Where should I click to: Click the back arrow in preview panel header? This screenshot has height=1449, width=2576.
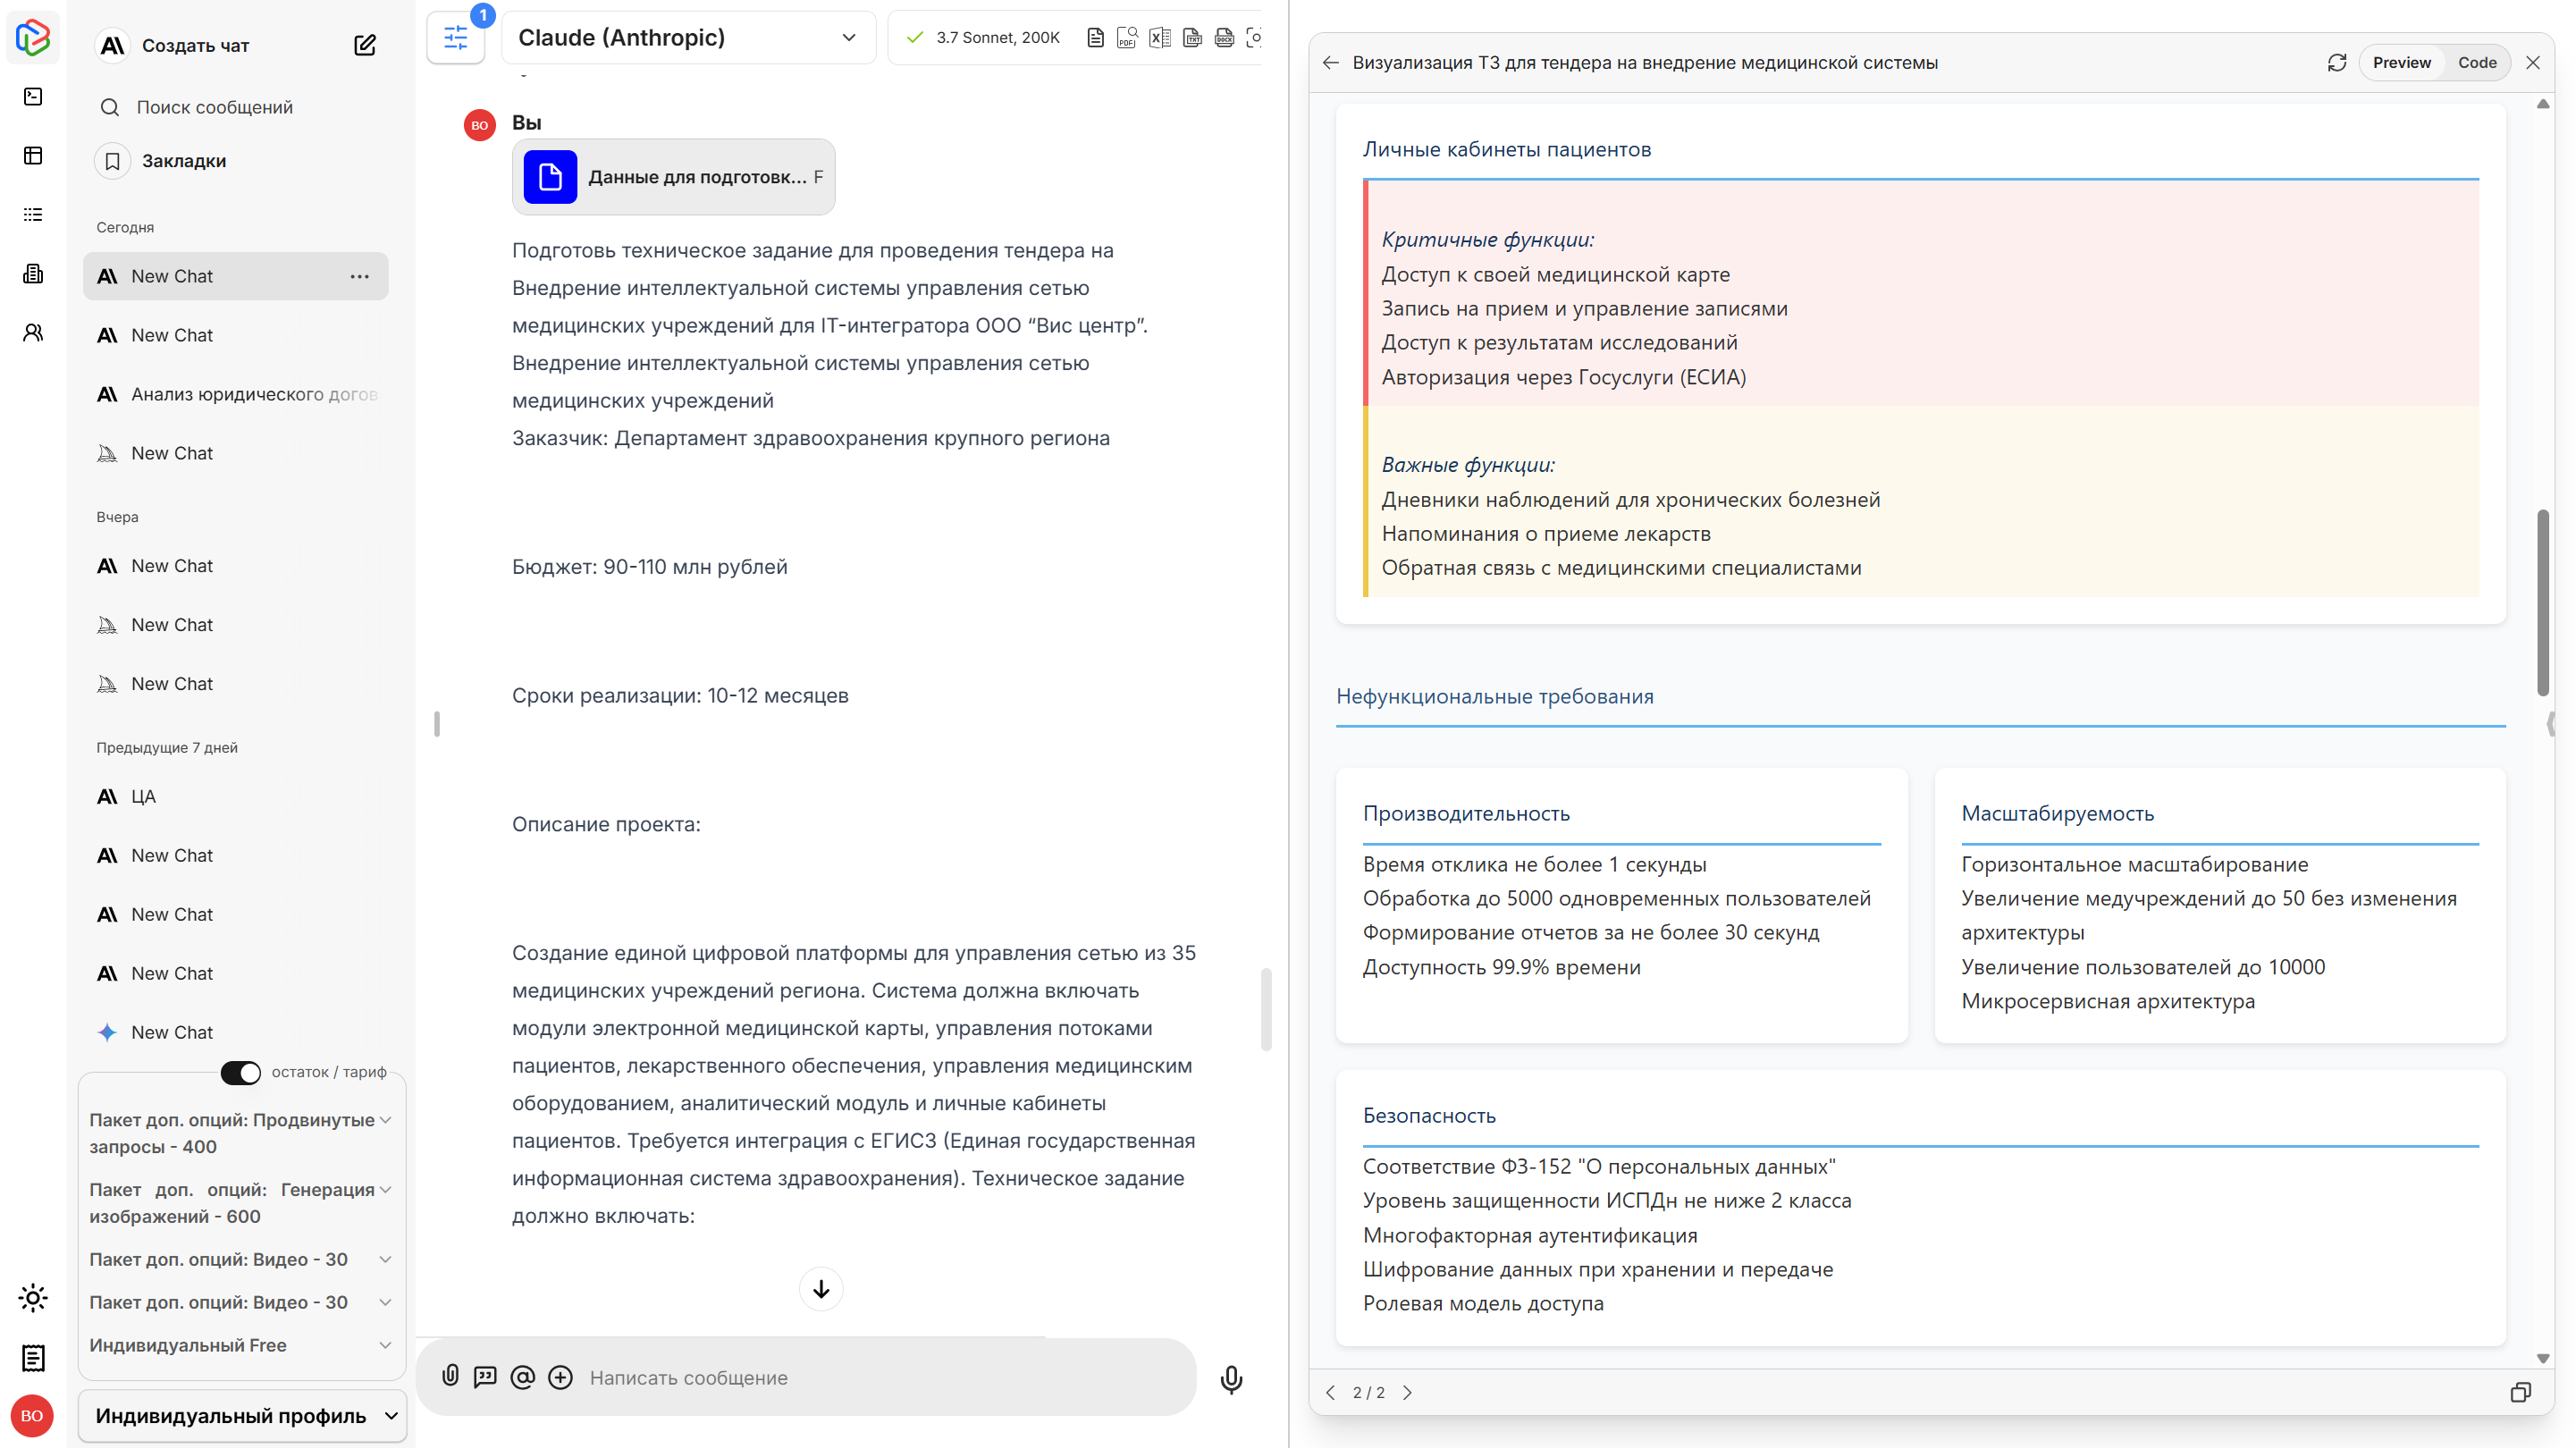1330,62
